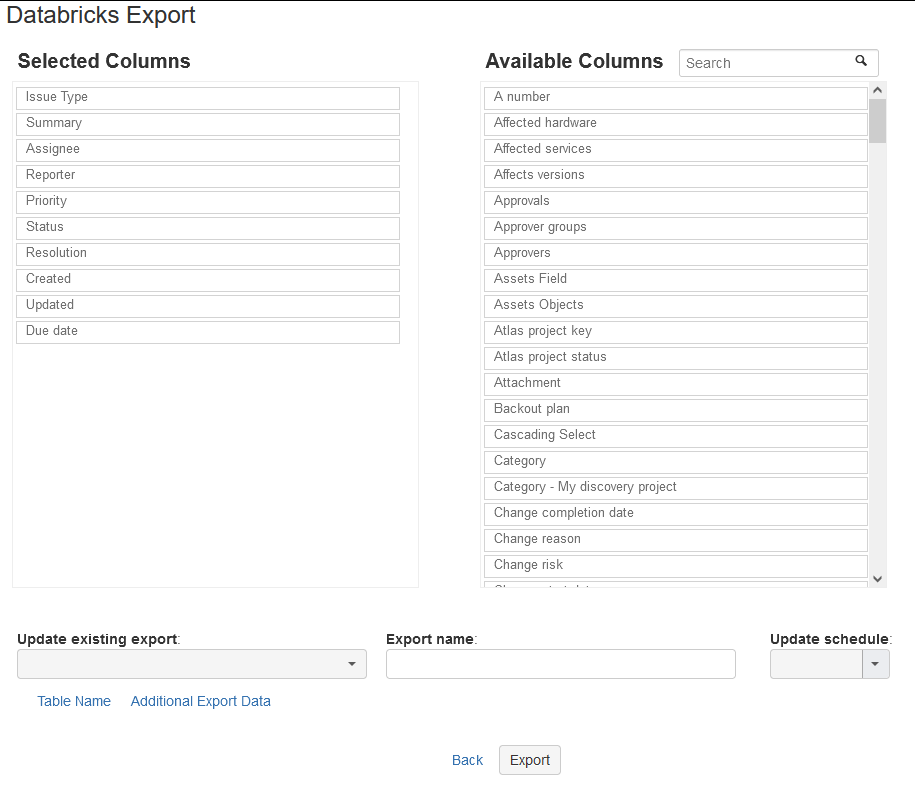Screen dimensions: 915x789
Task: Select Category - My discovery project column
Action: click(x=676, y=488)
